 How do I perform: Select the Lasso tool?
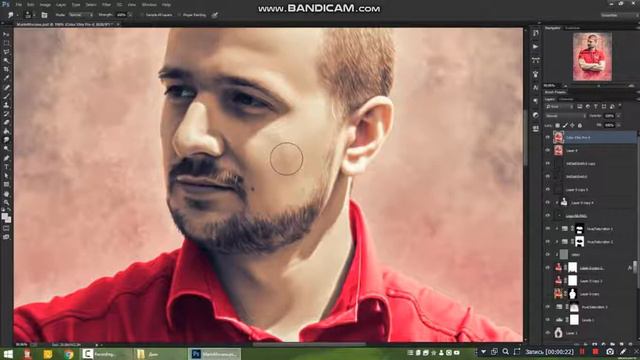[6, 52]
